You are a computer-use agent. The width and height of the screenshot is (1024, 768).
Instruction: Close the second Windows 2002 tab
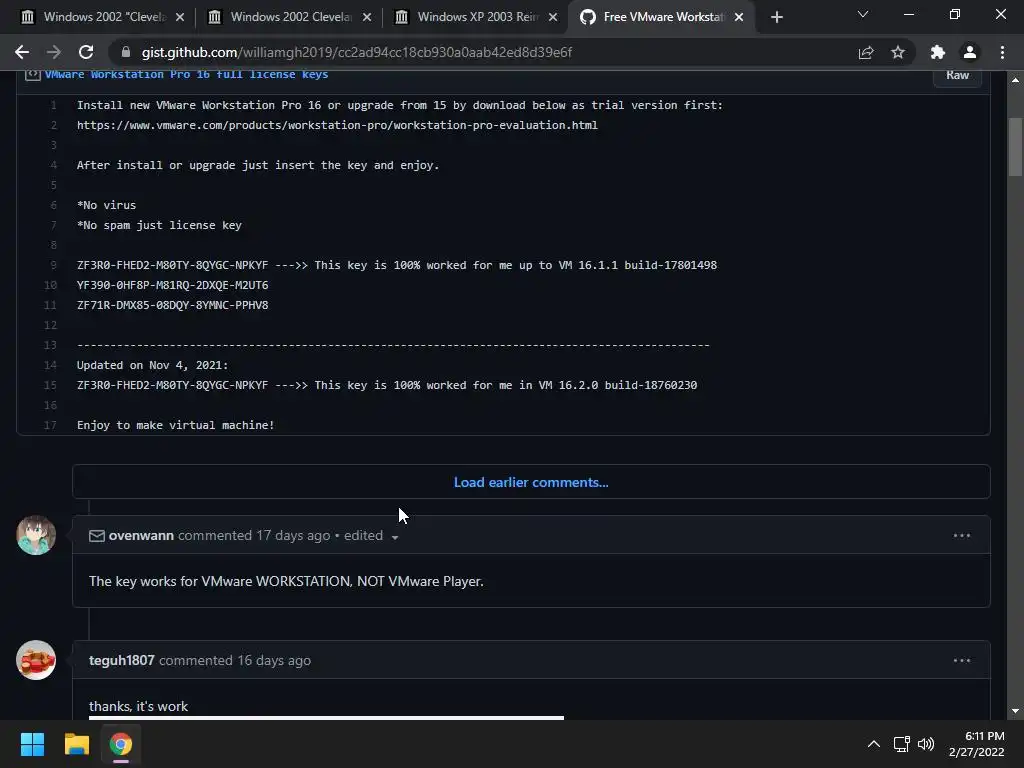pos(367,17)
